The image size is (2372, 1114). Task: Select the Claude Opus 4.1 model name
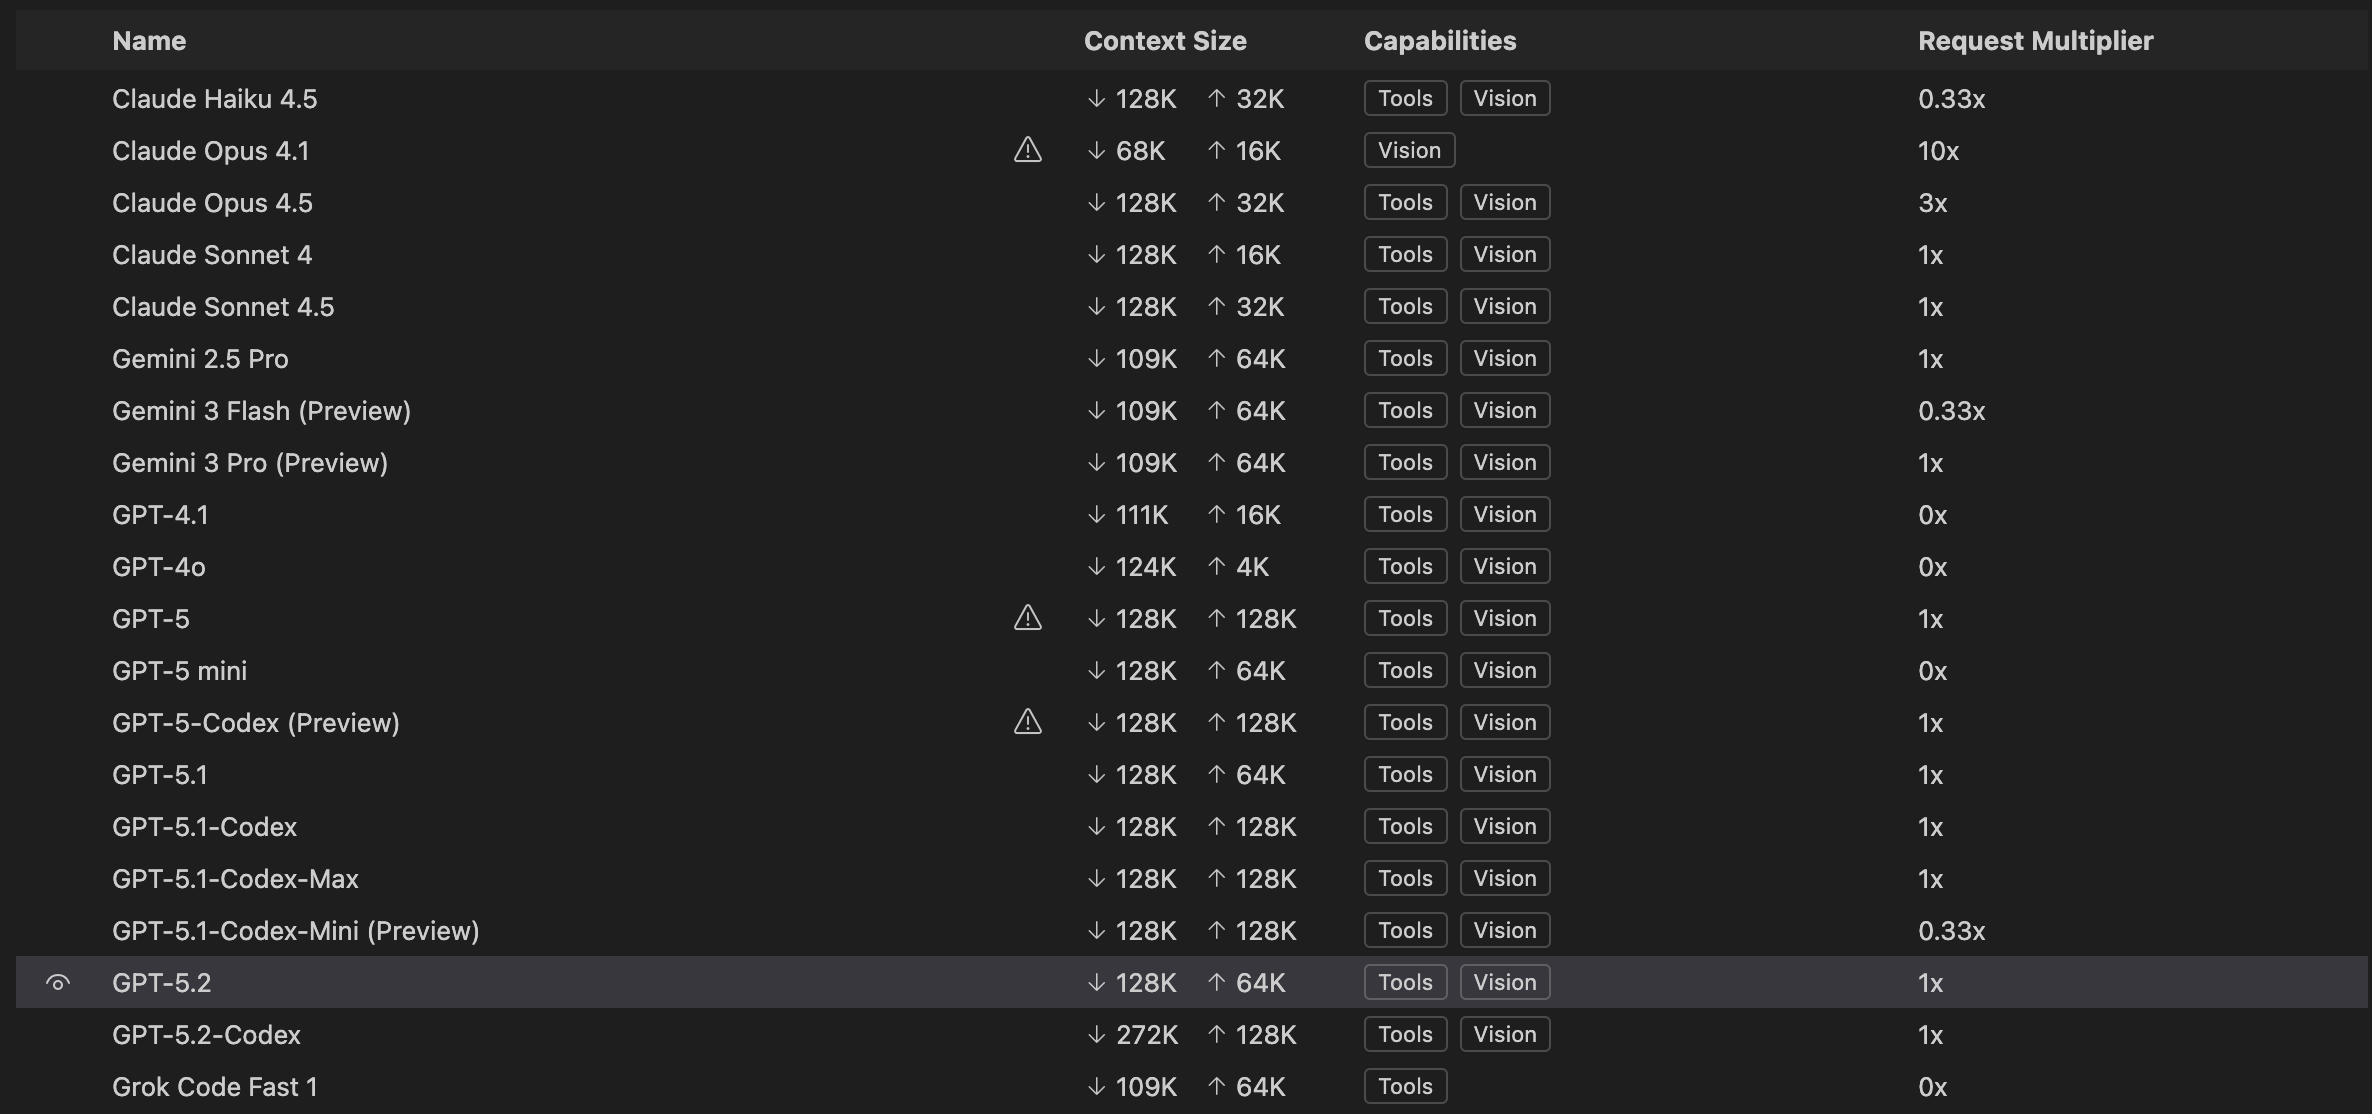coord(211,151)
